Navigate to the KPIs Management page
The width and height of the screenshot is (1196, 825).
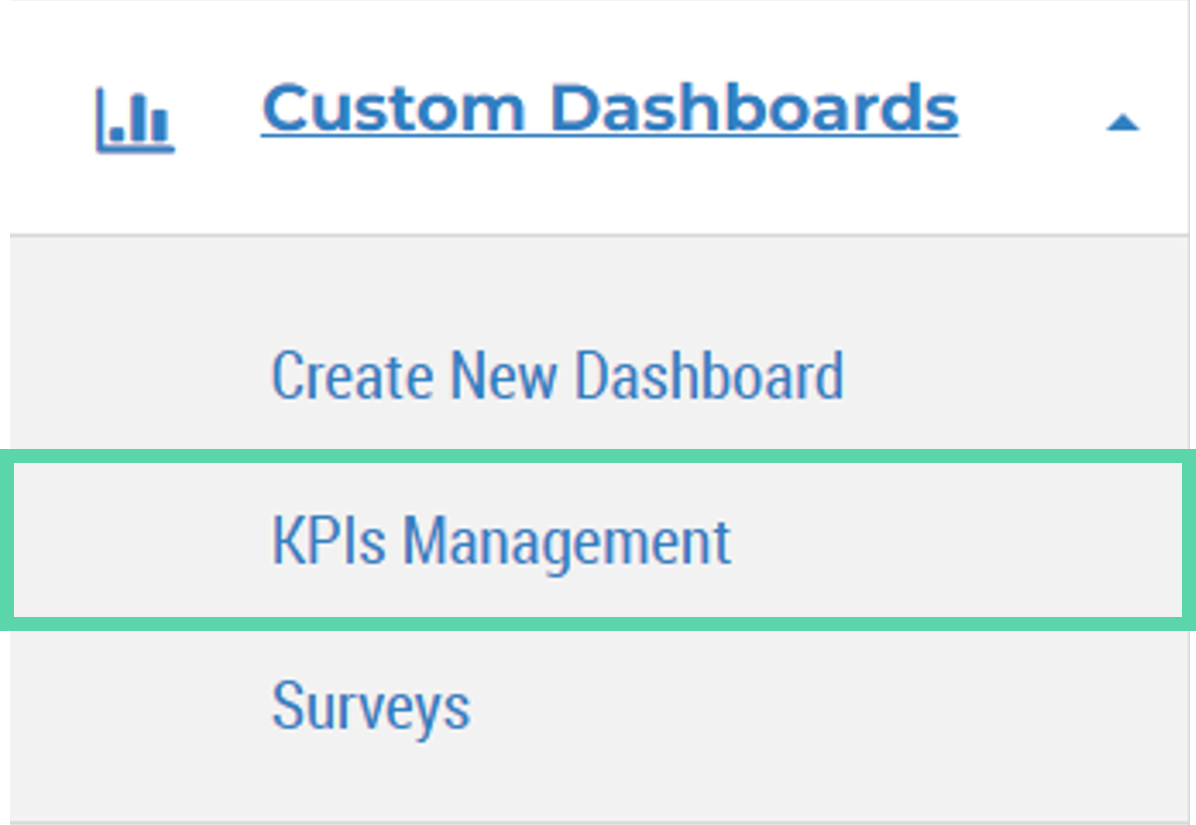pos(501,541)
